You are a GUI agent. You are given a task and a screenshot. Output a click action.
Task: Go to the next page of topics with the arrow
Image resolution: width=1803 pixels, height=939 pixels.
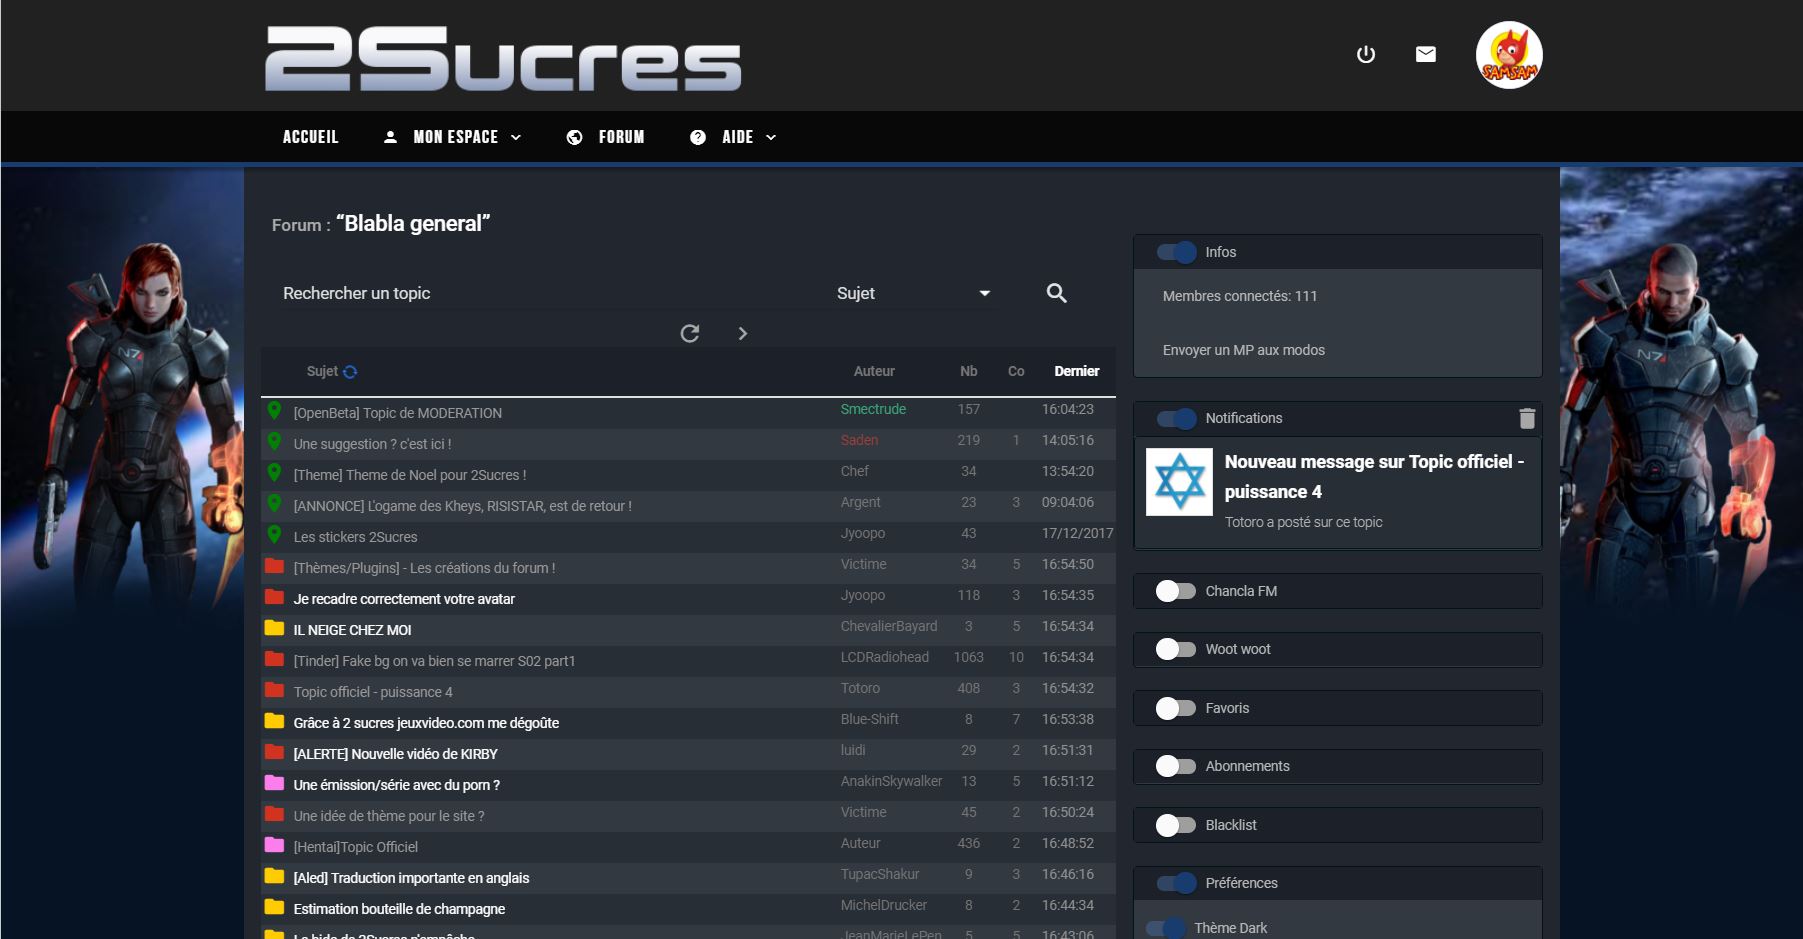point(742,333)
